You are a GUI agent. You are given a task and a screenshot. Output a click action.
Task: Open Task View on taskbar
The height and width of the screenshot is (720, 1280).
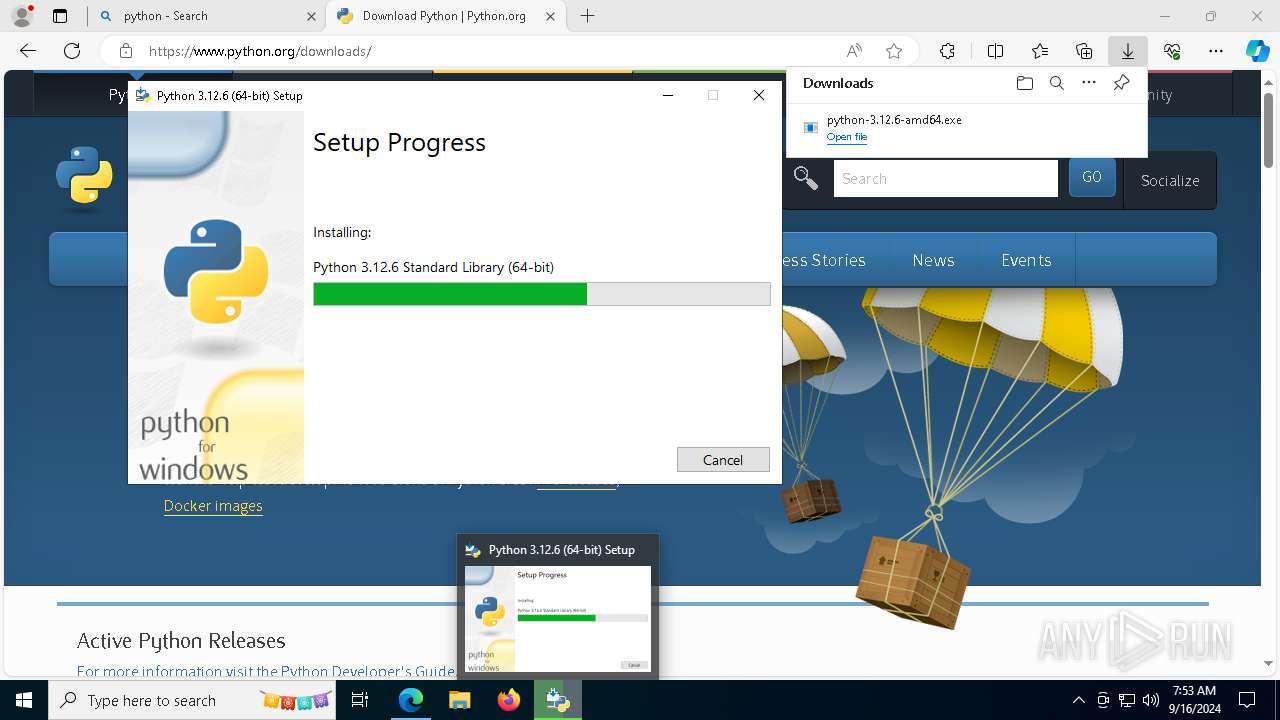[361, 700]
